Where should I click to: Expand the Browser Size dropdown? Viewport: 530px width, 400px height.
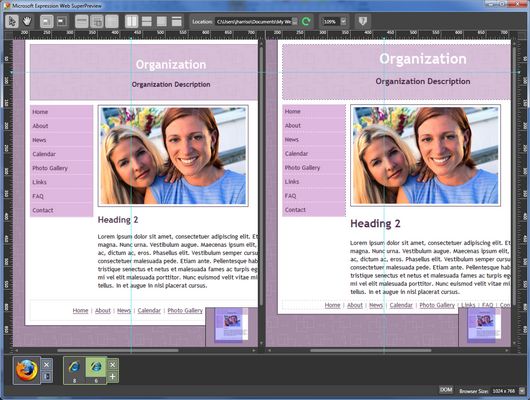[x=522, y=391]
